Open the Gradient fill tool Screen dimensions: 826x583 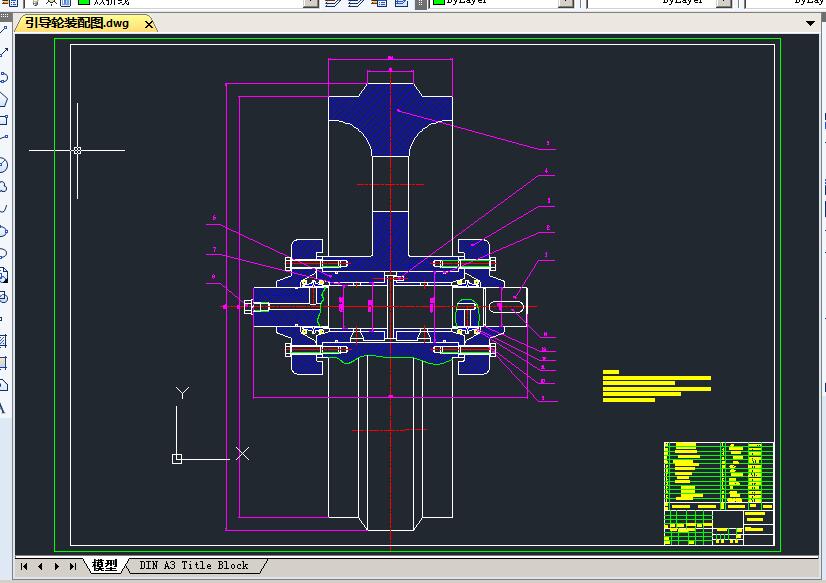tap(3, 363)
